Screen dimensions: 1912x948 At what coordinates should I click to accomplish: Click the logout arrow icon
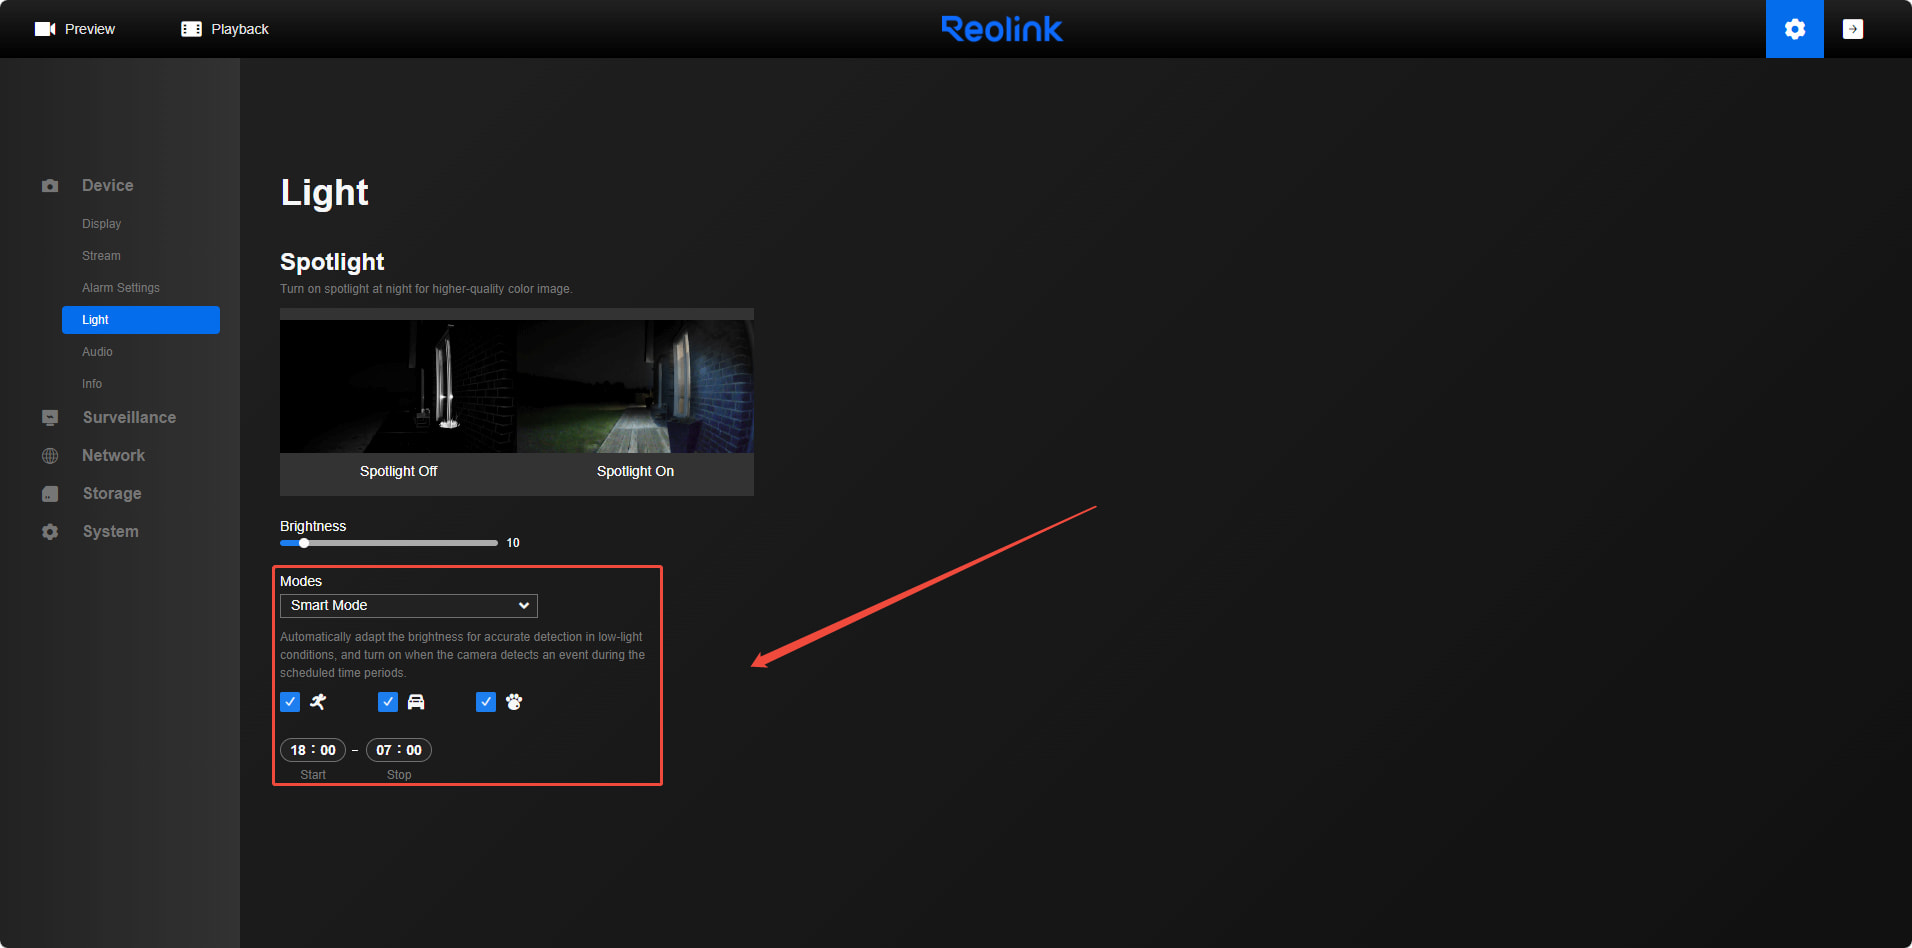pyautogui.click(x=1852, y=29)
